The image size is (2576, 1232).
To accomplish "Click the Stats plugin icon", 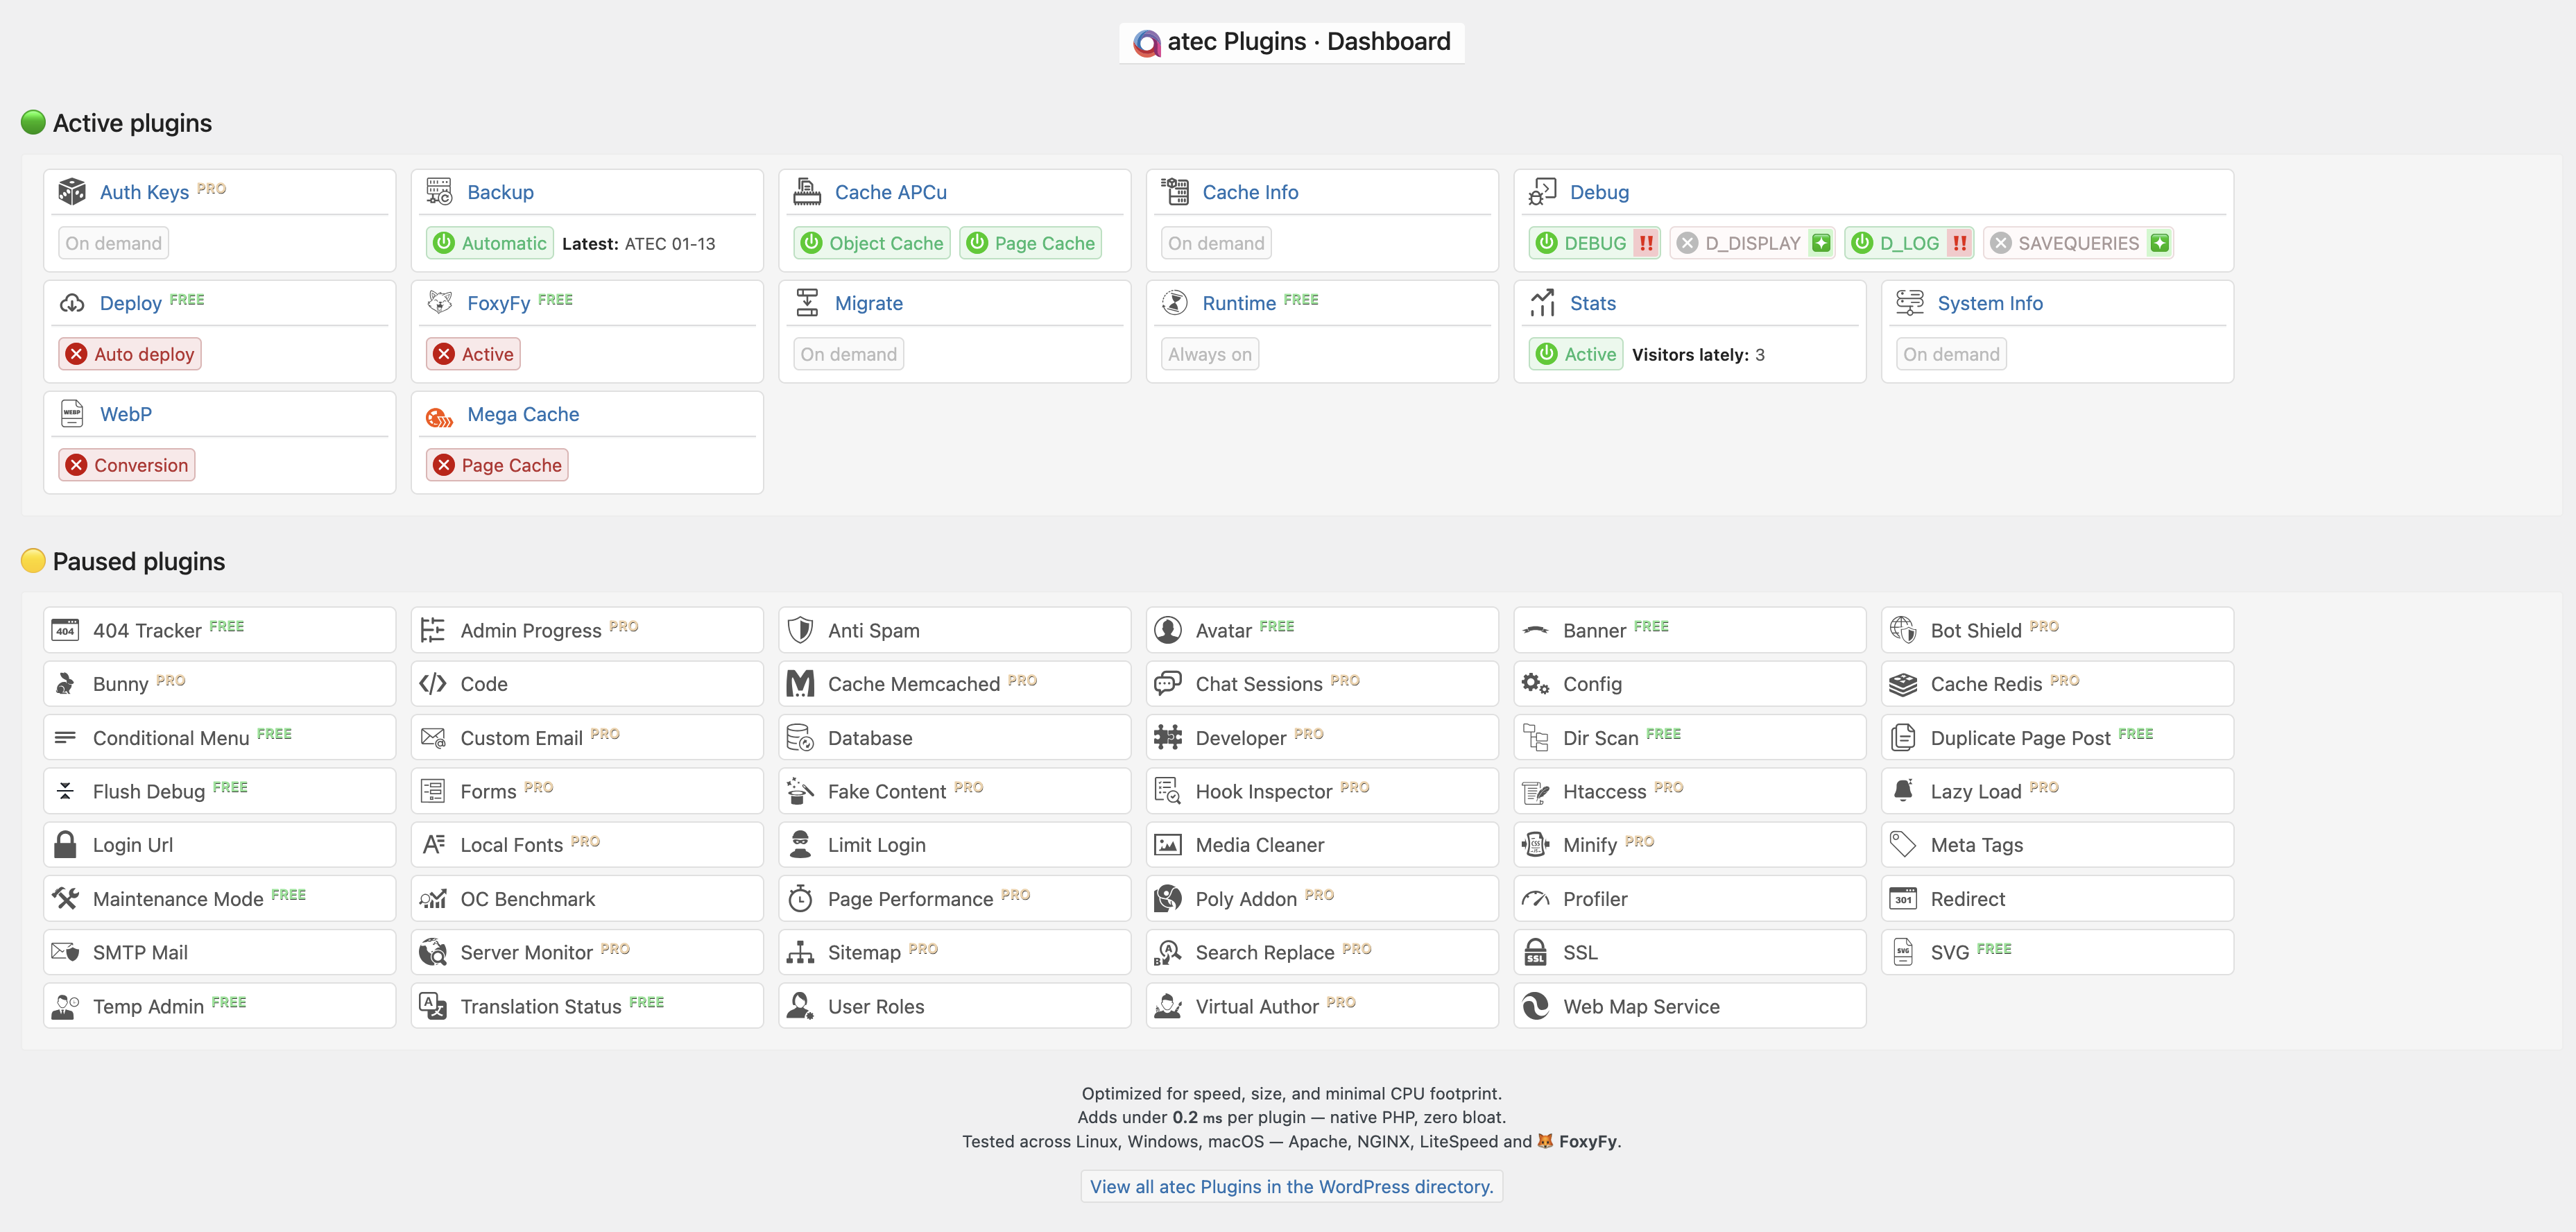I will 1541,302.
